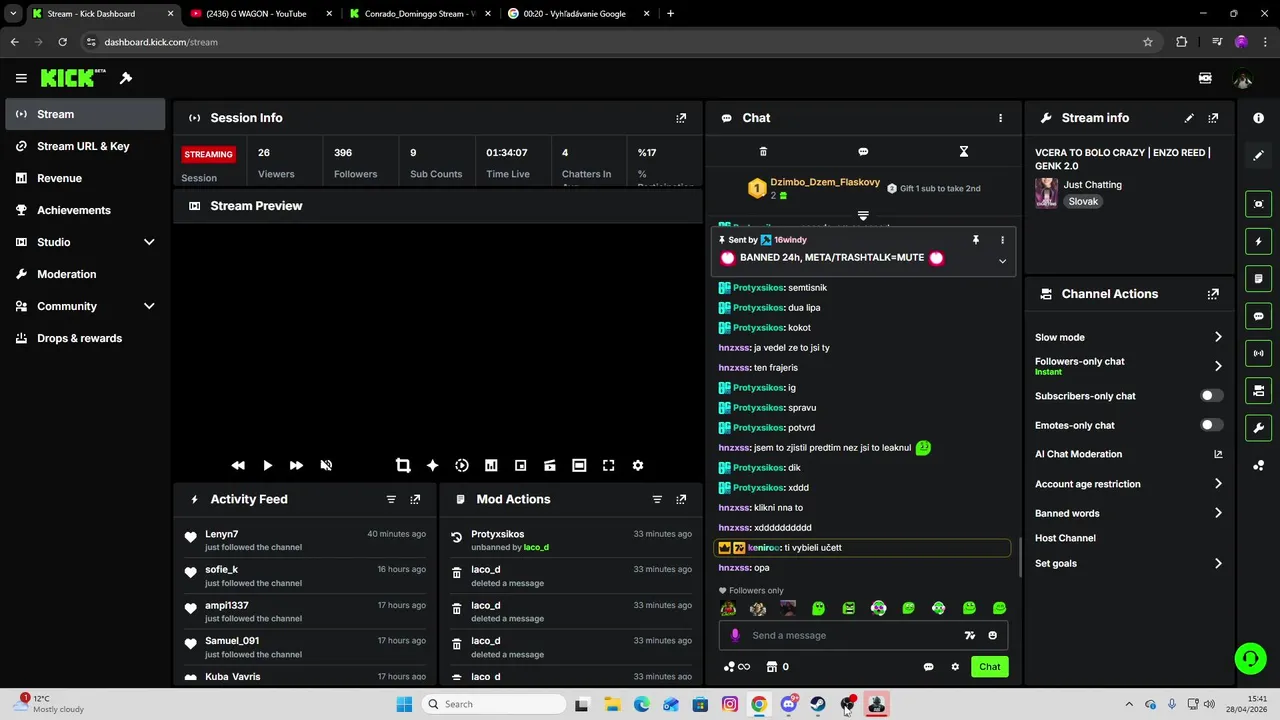This screenshot has width=1280, height=720.
Task: Toggle the Session Info panel in the right rail
Action: [1258, 353]
